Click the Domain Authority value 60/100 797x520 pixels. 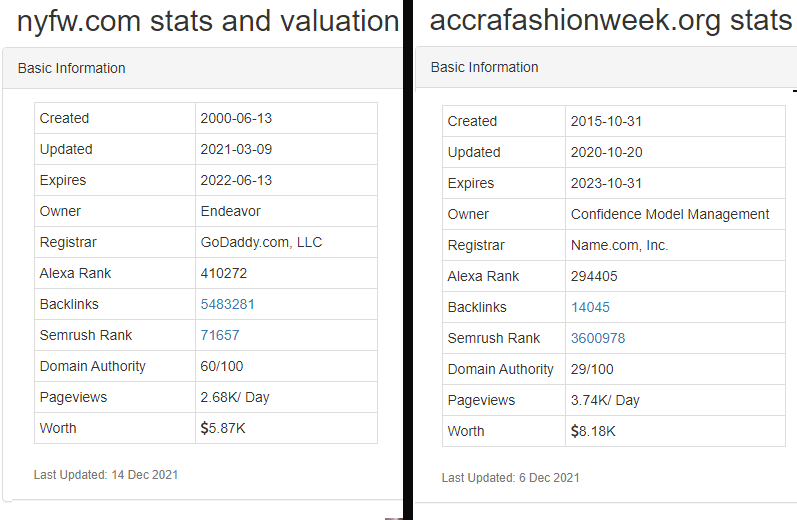[x=223, y=366]
